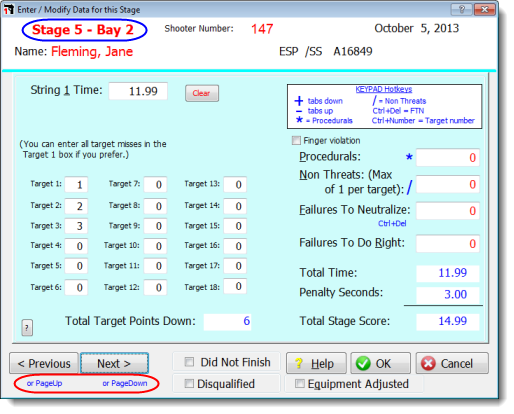Toggle the Equipment Adjusted checkbox
514x414 pixels.
click(300, 384)
